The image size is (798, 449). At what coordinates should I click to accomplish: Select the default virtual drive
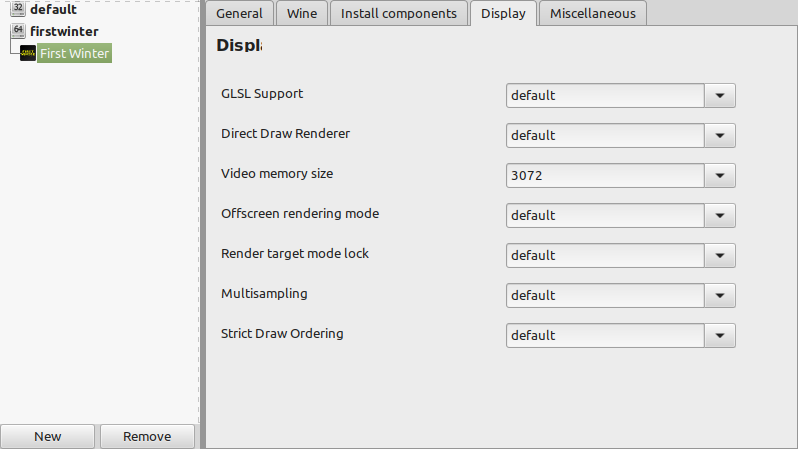click(x=53, y=9)
